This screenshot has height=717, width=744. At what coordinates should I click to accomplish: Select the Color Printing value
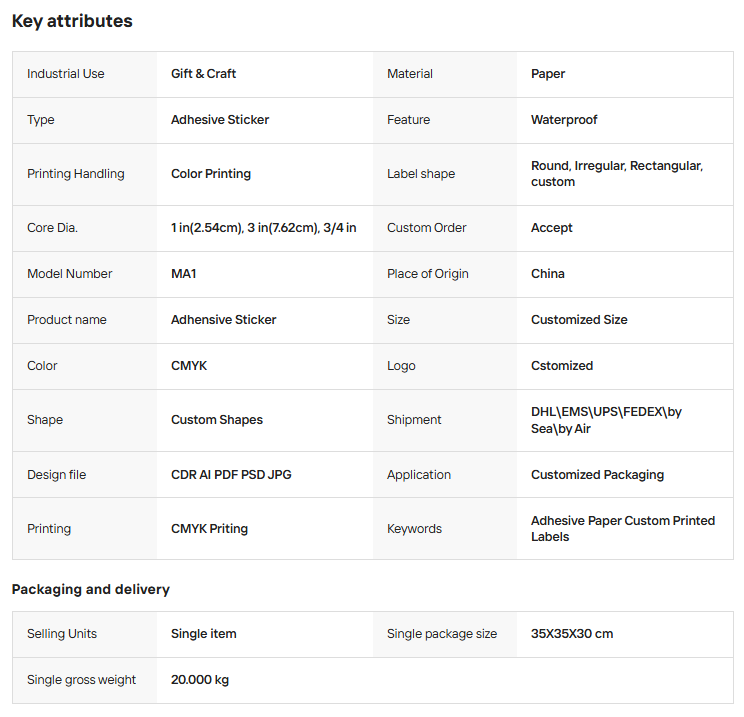coord(211,174)
